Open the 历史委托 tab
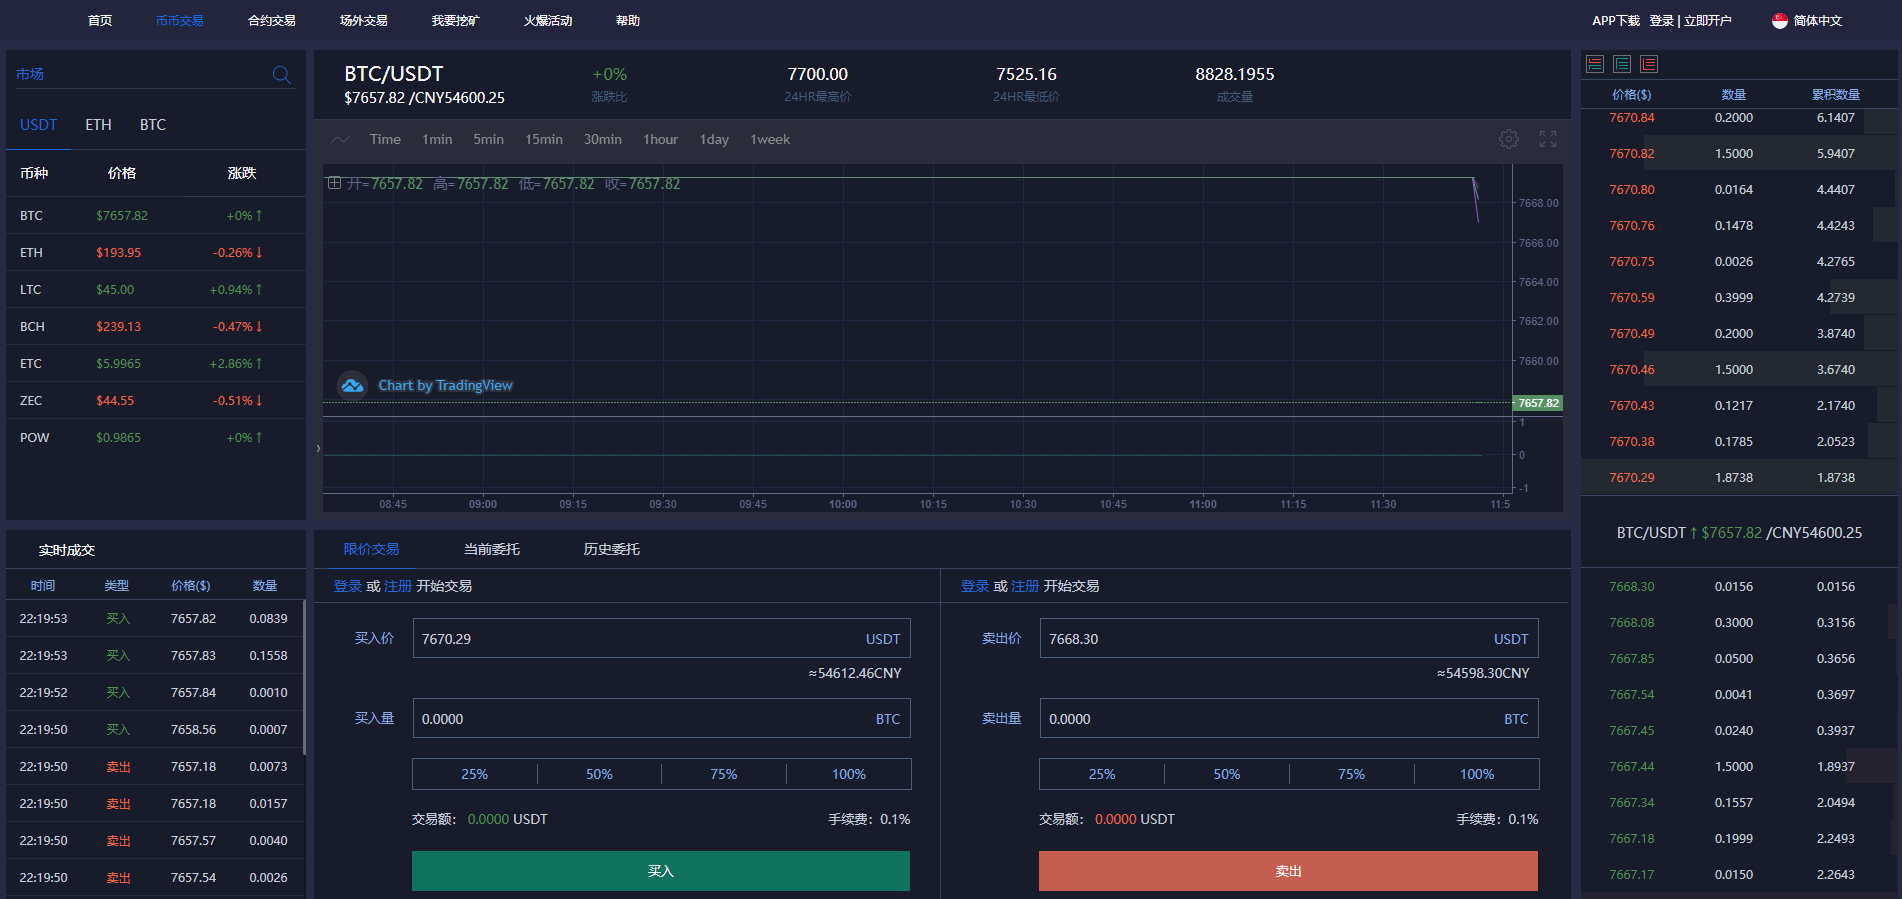The height and width of the screenshot is (899, 1902). point(611,549)
